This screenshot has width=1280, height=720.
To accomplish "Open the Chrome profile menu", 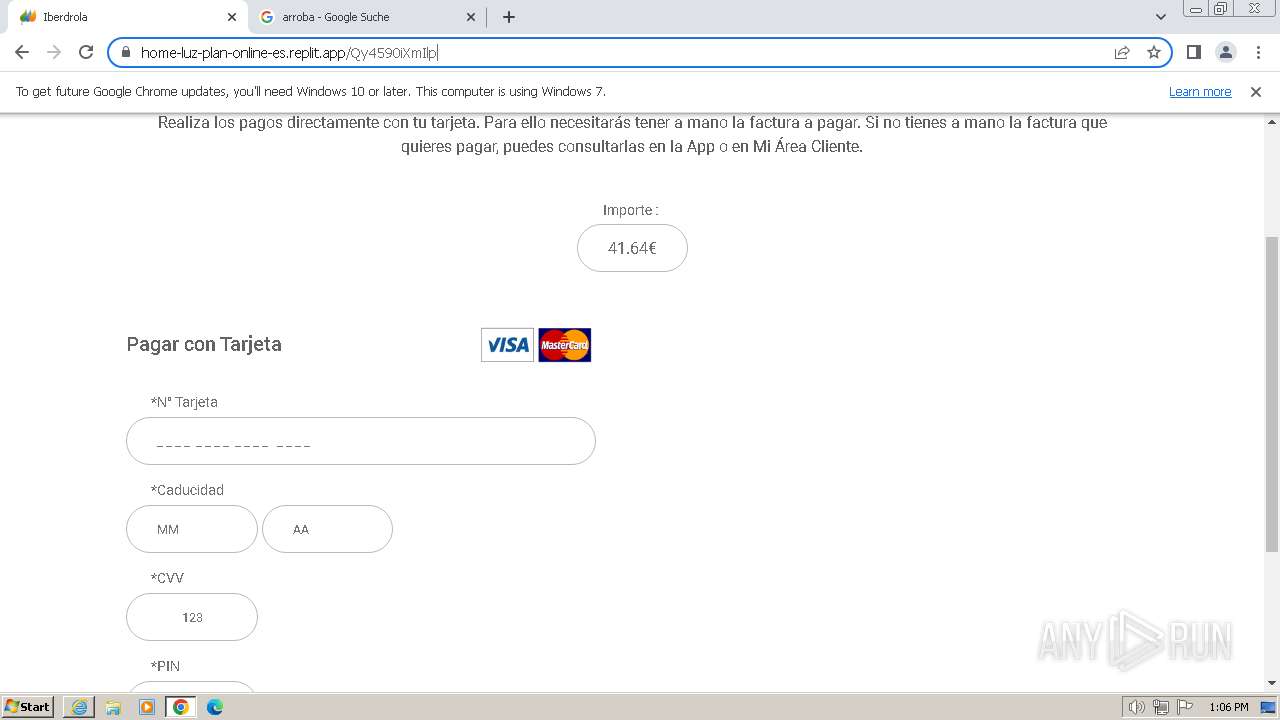I will coord(1225,52).
